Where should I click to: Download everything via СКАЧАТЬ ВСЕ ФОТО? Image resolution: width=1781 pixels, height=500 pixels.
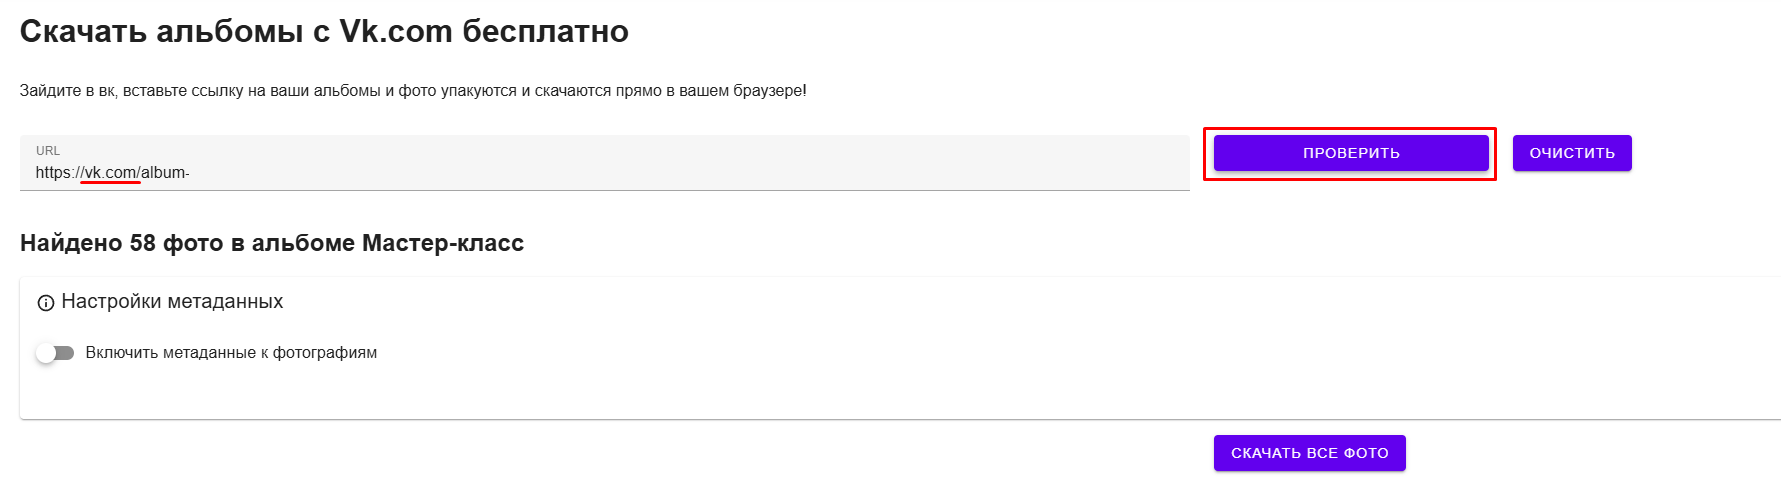click(1310, 453)
